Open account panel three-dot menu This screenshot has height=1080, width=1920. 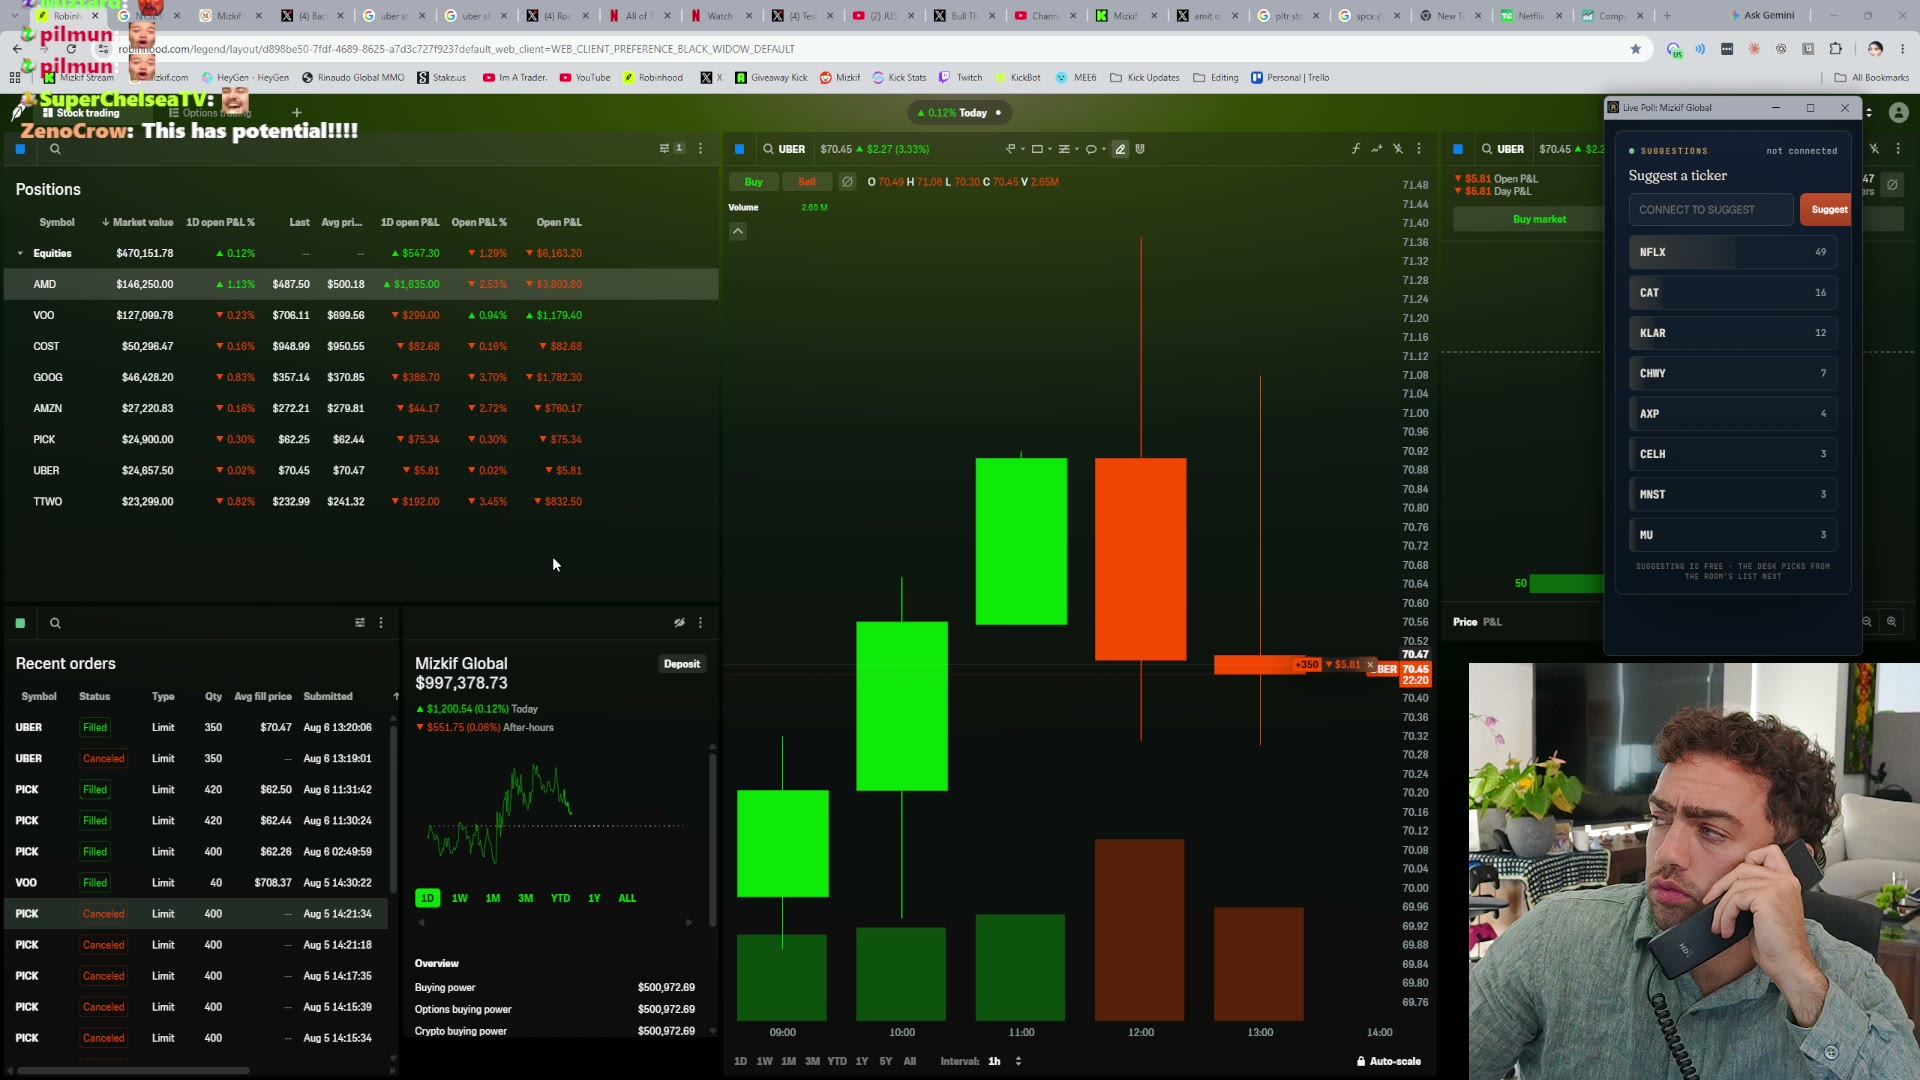(x=700, y=622)
